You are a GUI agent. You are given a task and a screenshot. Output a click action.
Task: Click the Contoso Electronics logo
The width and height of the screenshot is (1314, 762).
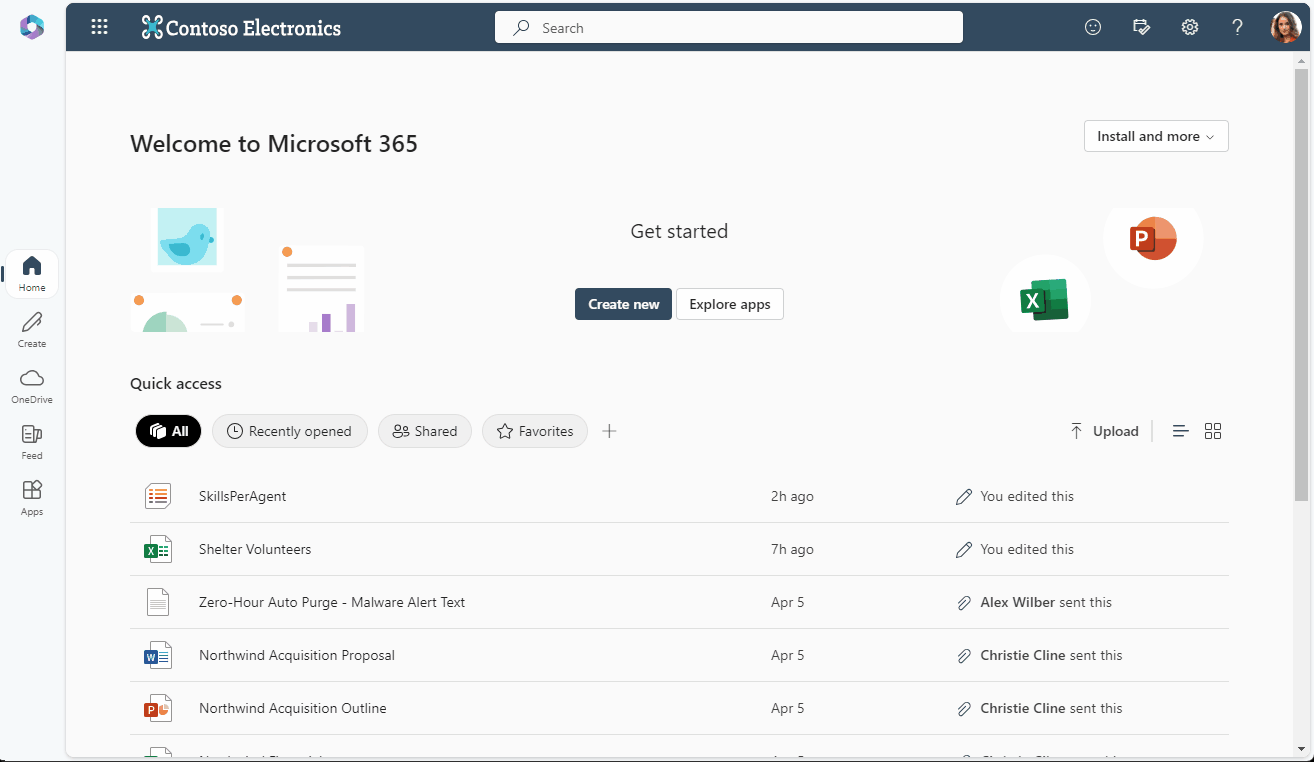pyautogui.click(x=241, y=28)
